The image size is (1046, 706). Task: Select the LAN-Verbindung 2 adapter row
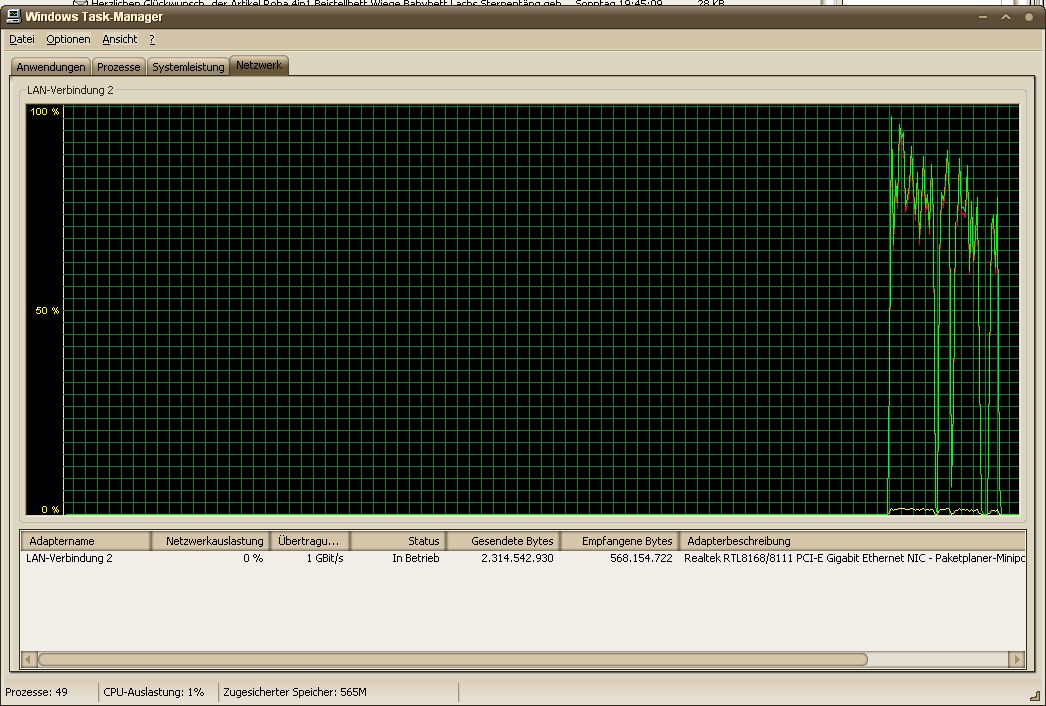click(x=69, y=558)
